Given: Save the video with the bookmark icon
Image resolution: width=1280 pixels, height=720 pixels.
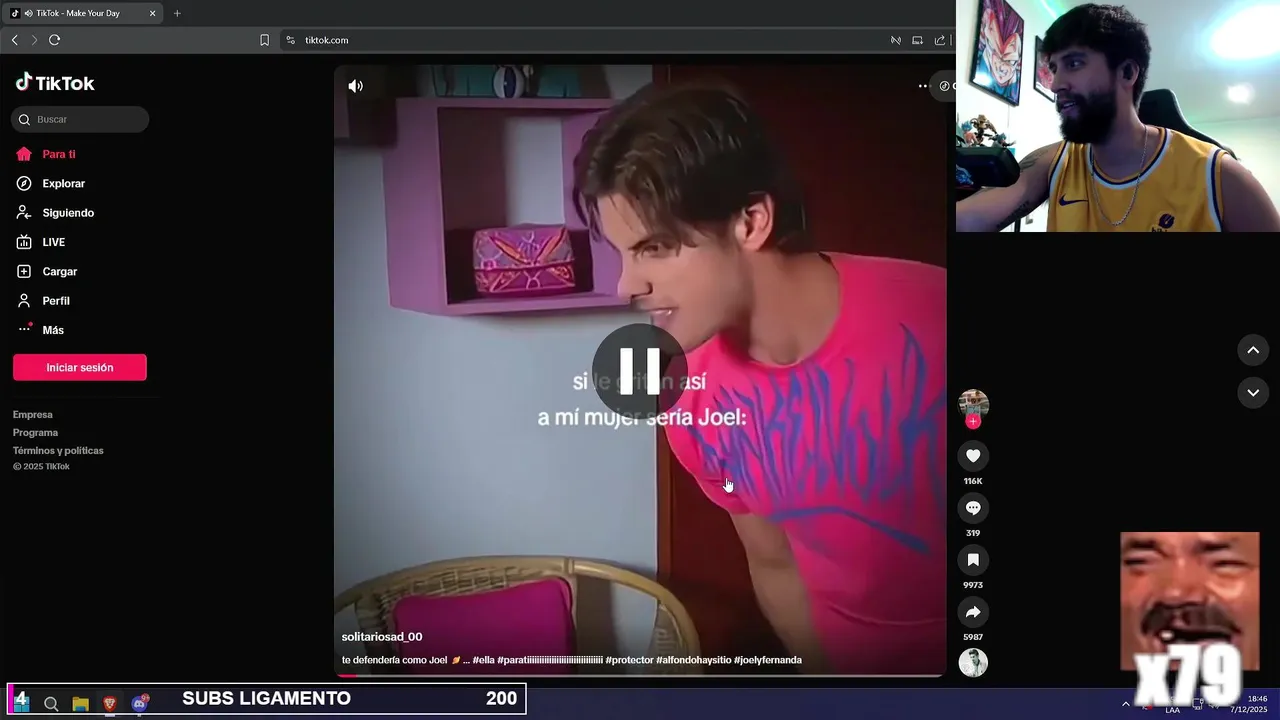Looking at the screenshot, I should tap(973, 560).
